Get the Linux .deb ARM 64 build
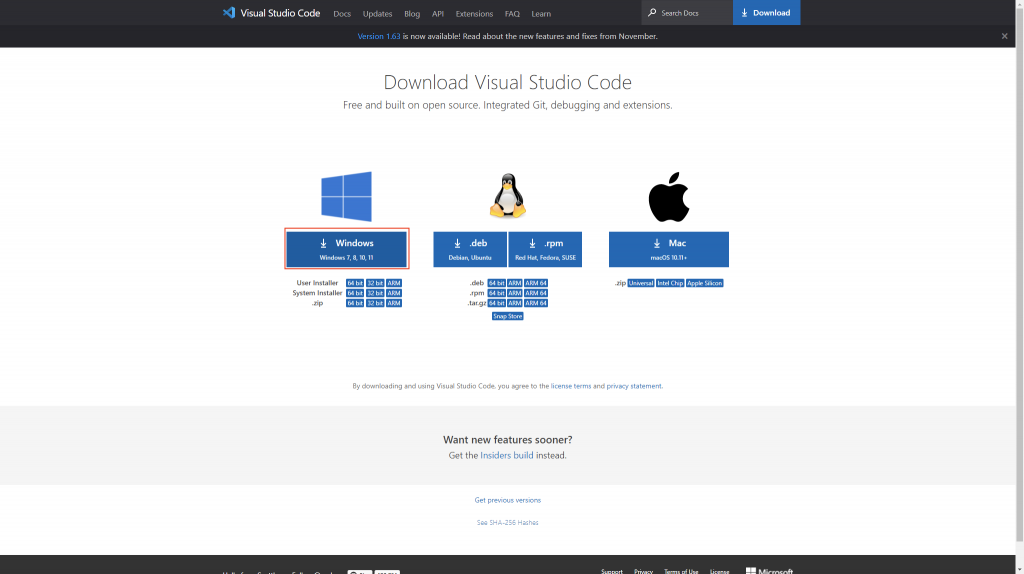The width and height of the screenshot is (1024, 574). tap(536, 283)
